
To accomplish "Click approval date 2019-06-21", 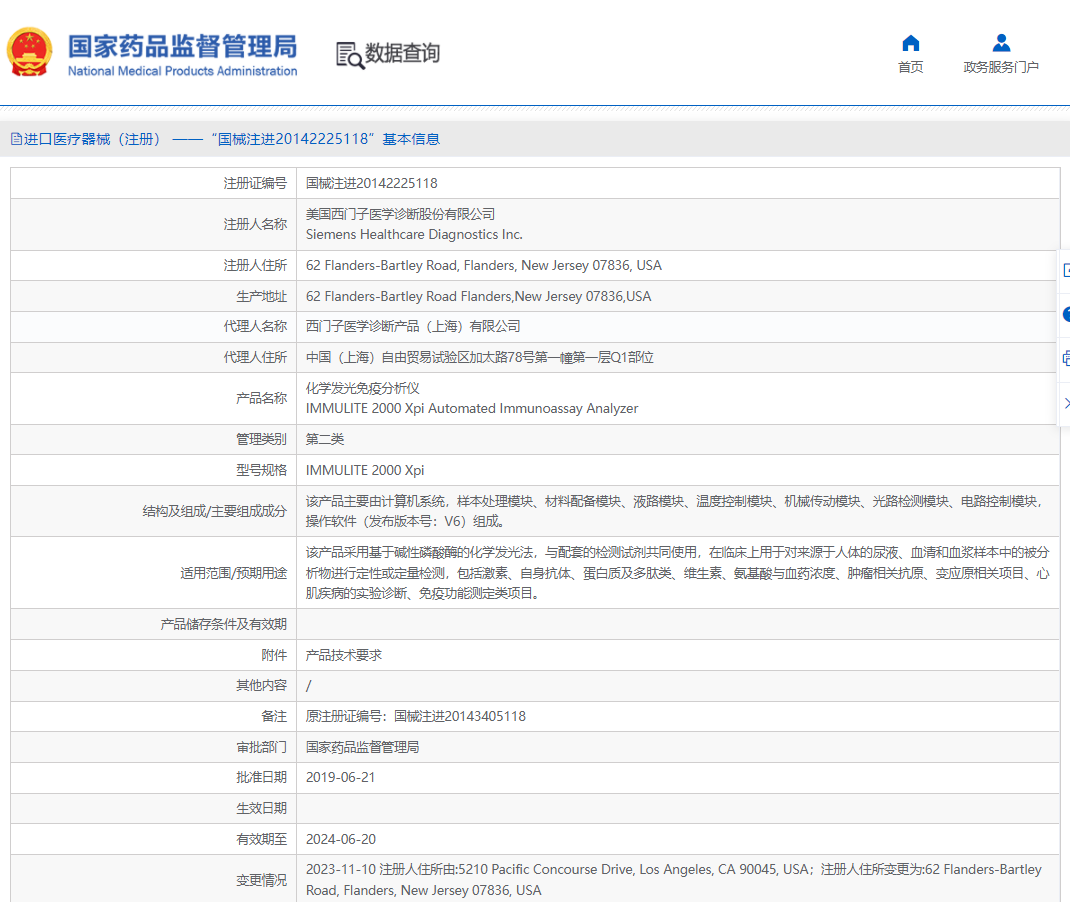I will tap(341, 778).
